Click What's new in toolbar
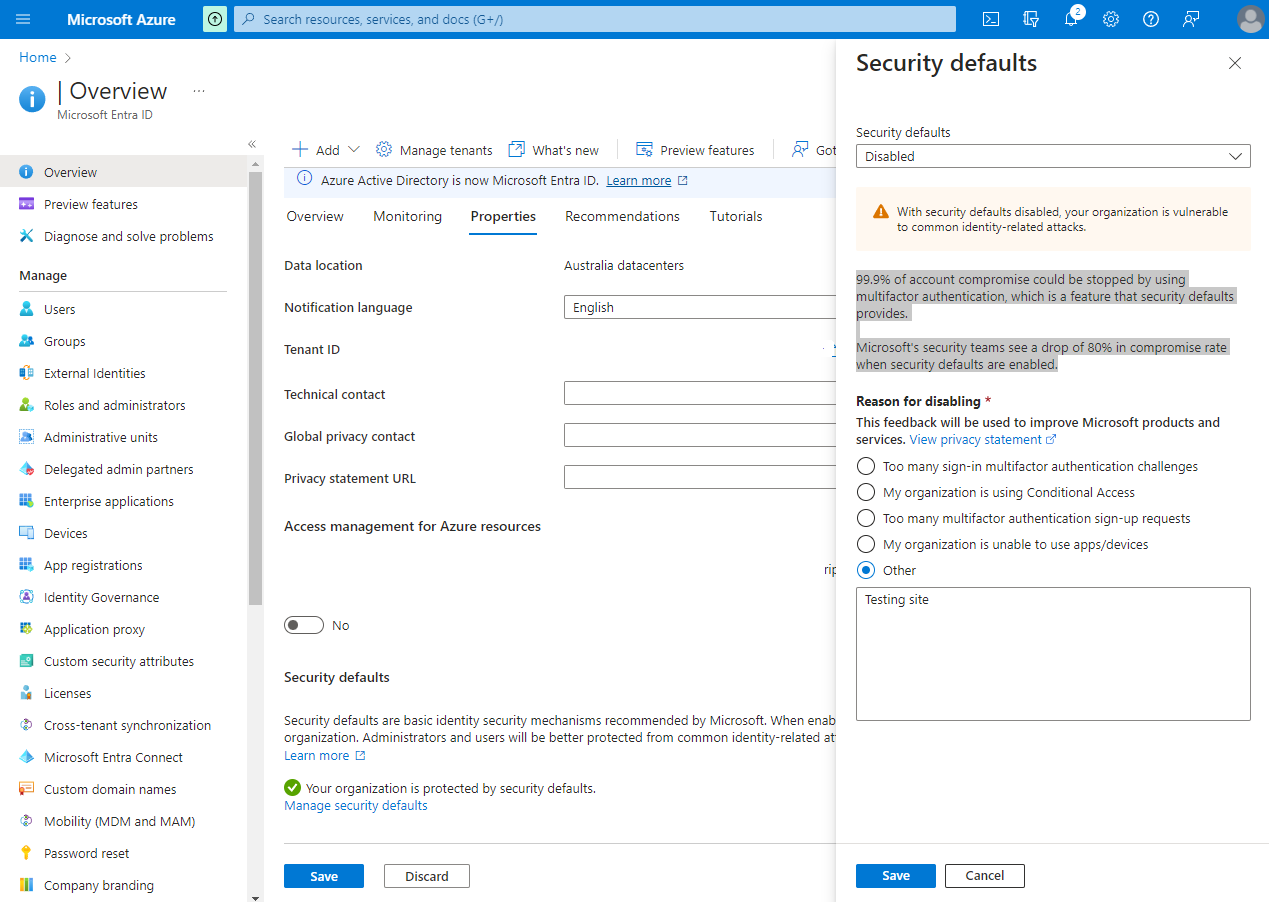The image size is (1269, 902). pos(554,150)
